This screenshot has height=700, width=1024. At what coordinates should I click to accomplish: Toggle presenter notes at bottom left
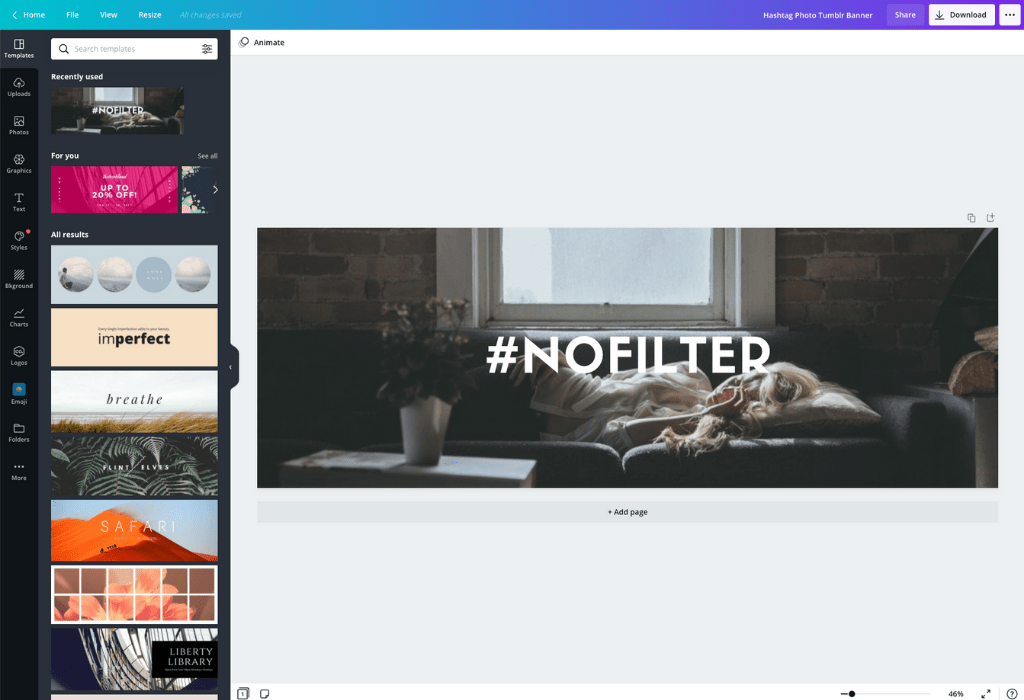coord(265,693)
